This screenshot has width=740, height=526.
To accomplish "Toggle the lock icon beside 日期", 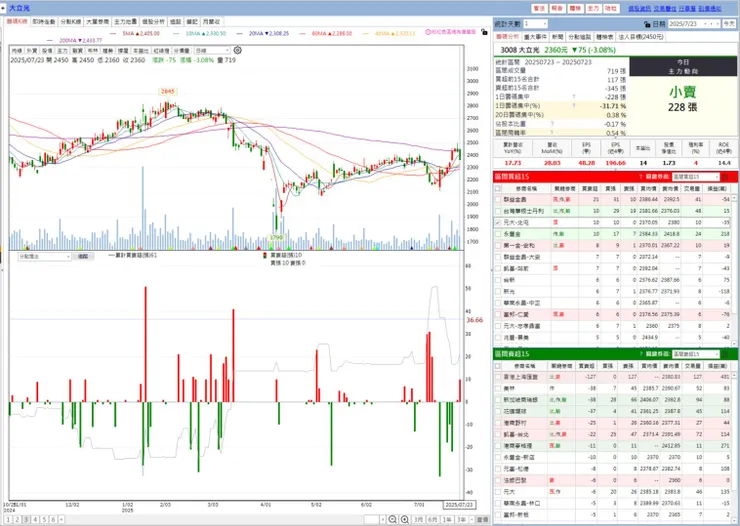I will (x=647, y=24).
